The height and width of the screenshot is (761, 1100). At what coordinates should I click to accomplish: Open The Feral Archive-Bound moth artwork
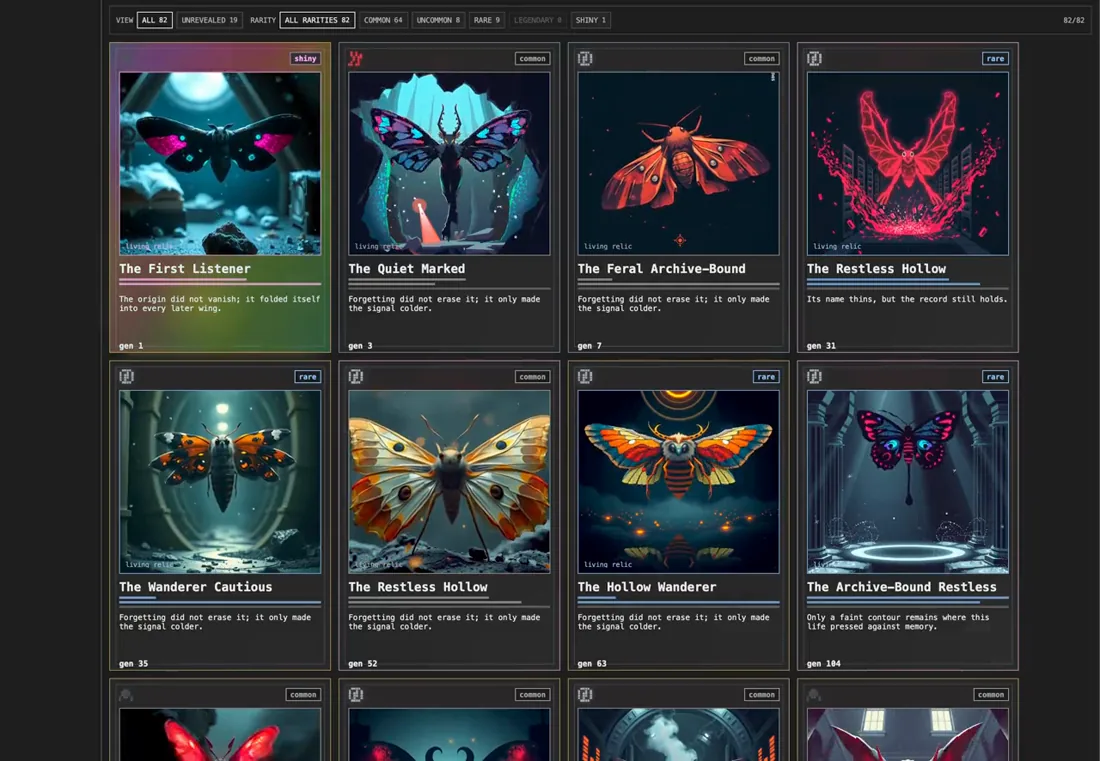pos(678,163)
